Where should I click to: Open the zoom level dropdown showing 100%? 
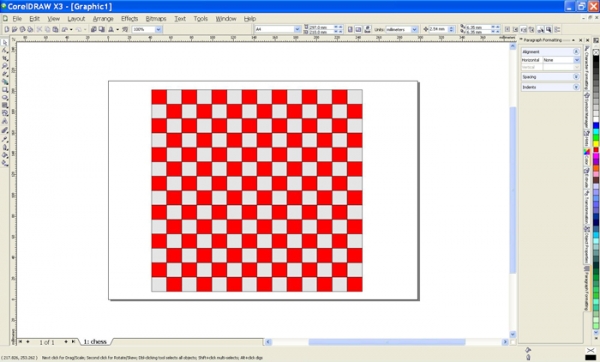click(x=158, y=29)
